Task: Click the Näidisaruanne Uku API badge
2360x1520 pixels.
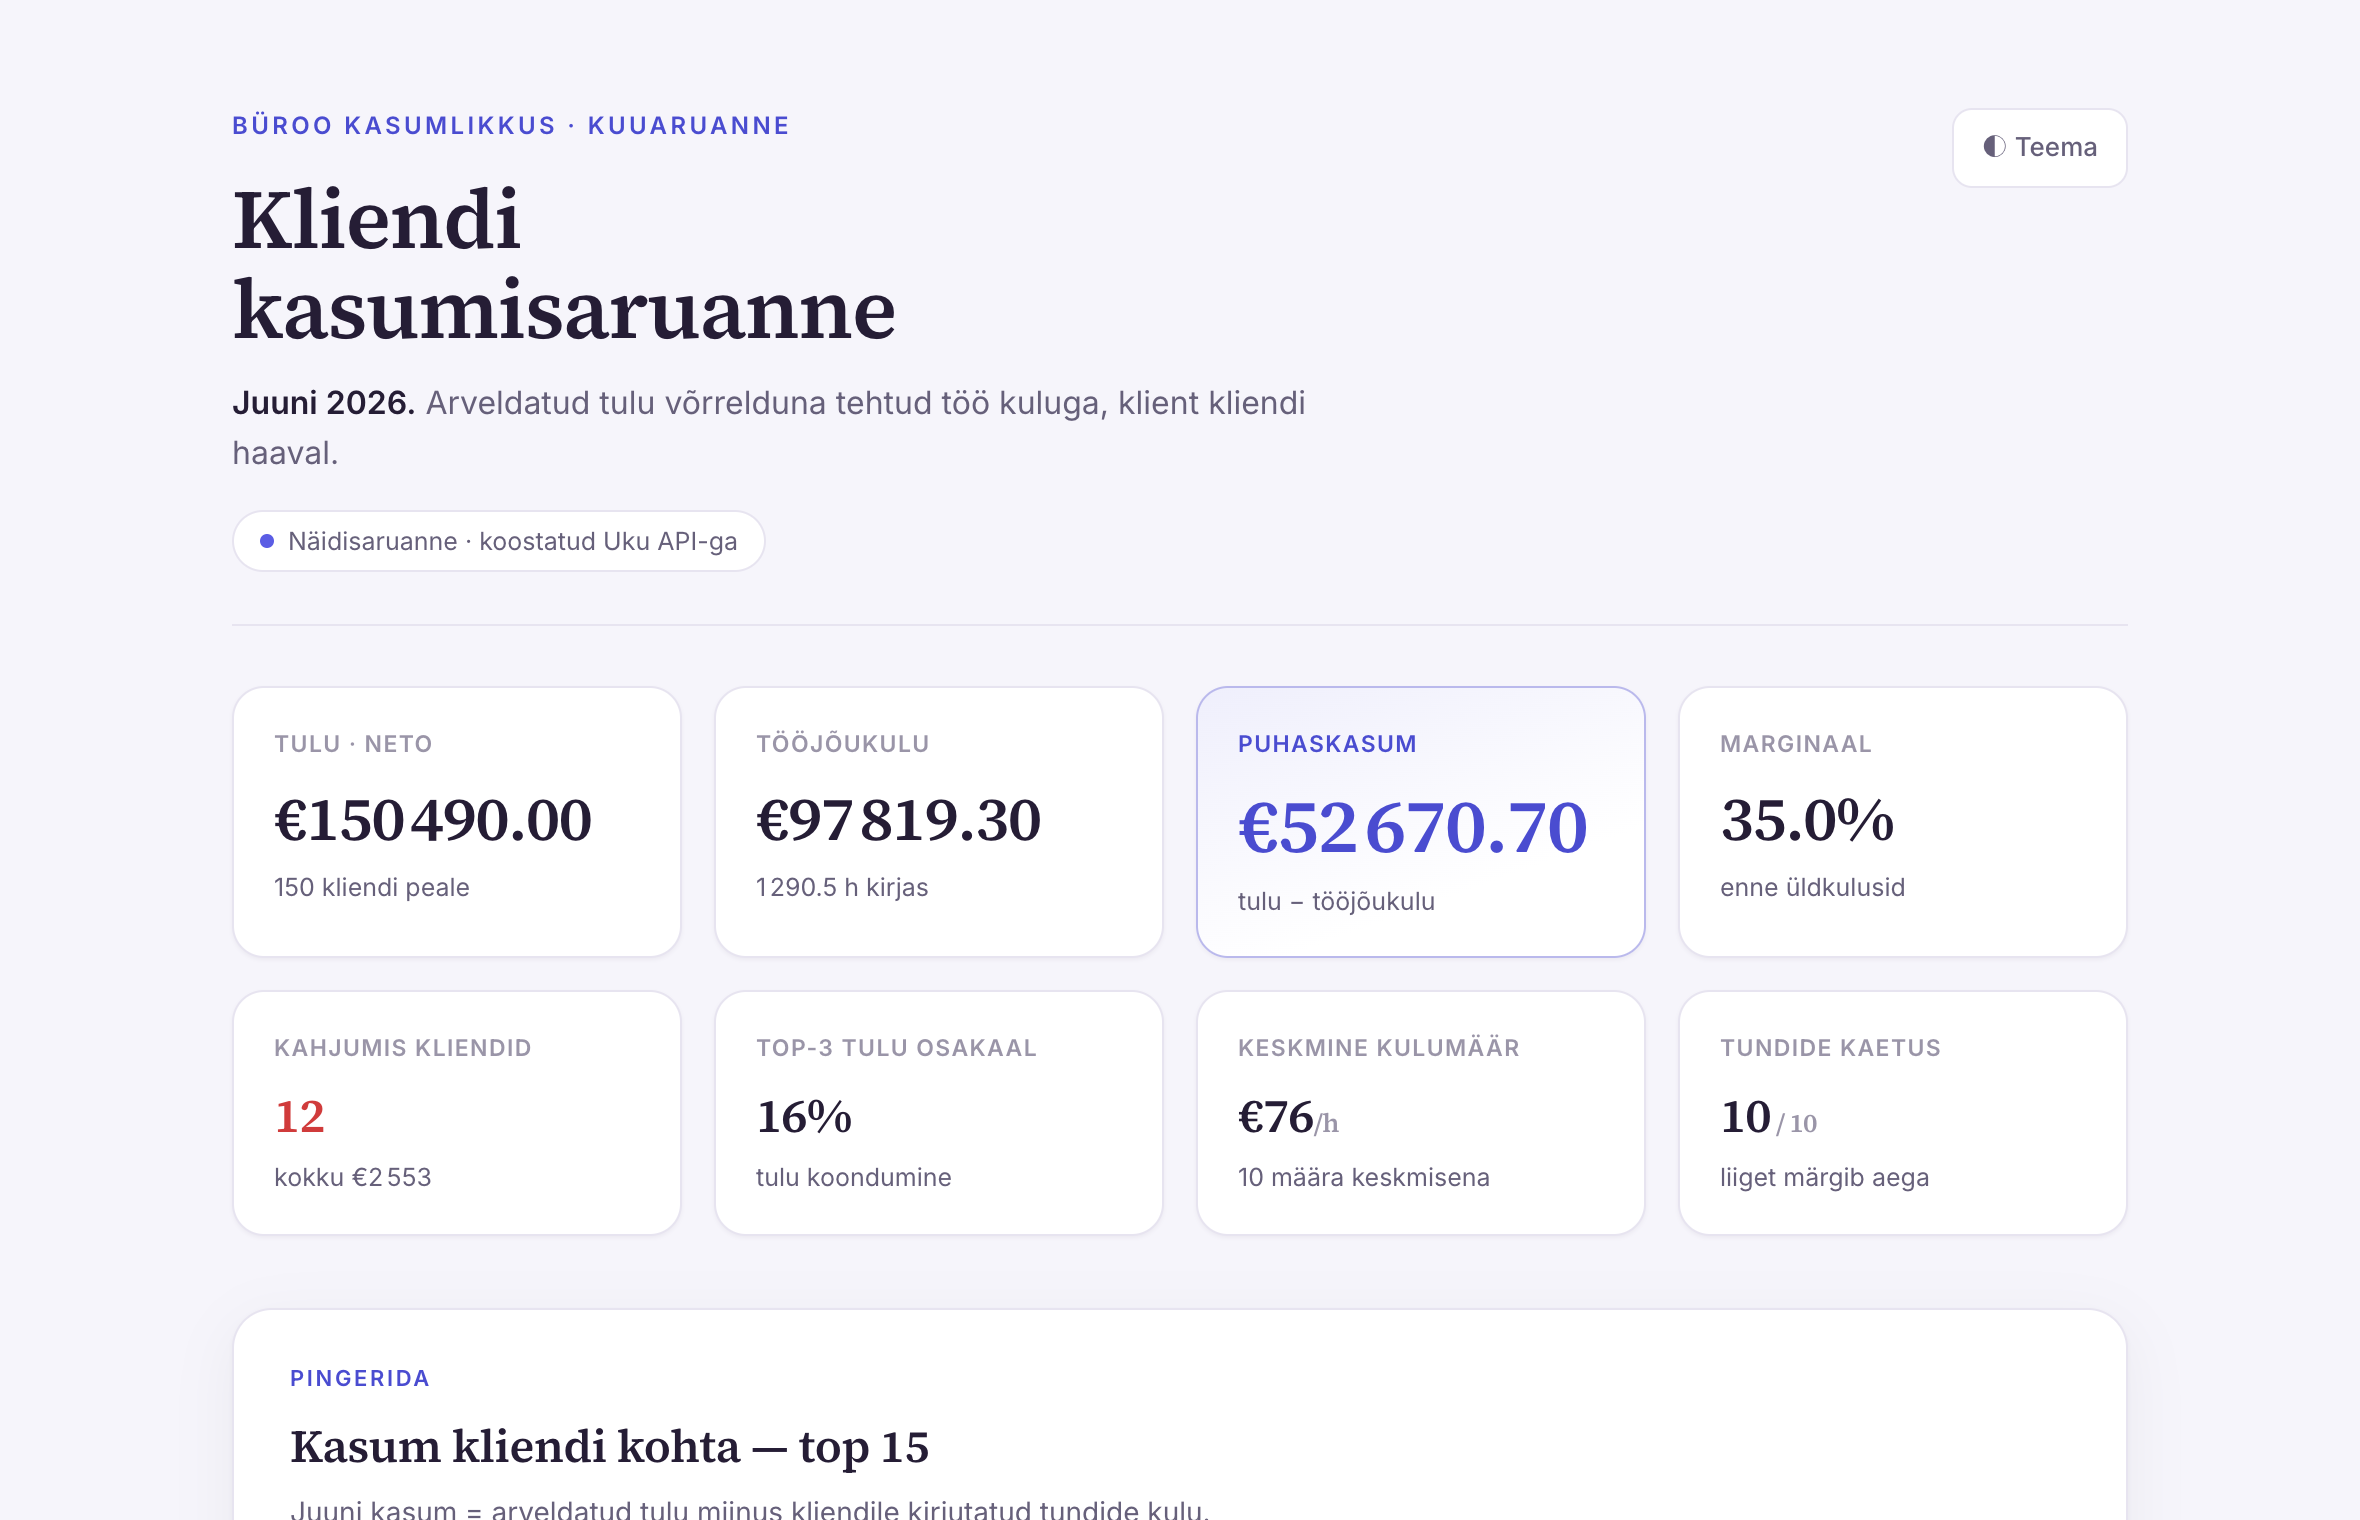Action: point(498,541)
